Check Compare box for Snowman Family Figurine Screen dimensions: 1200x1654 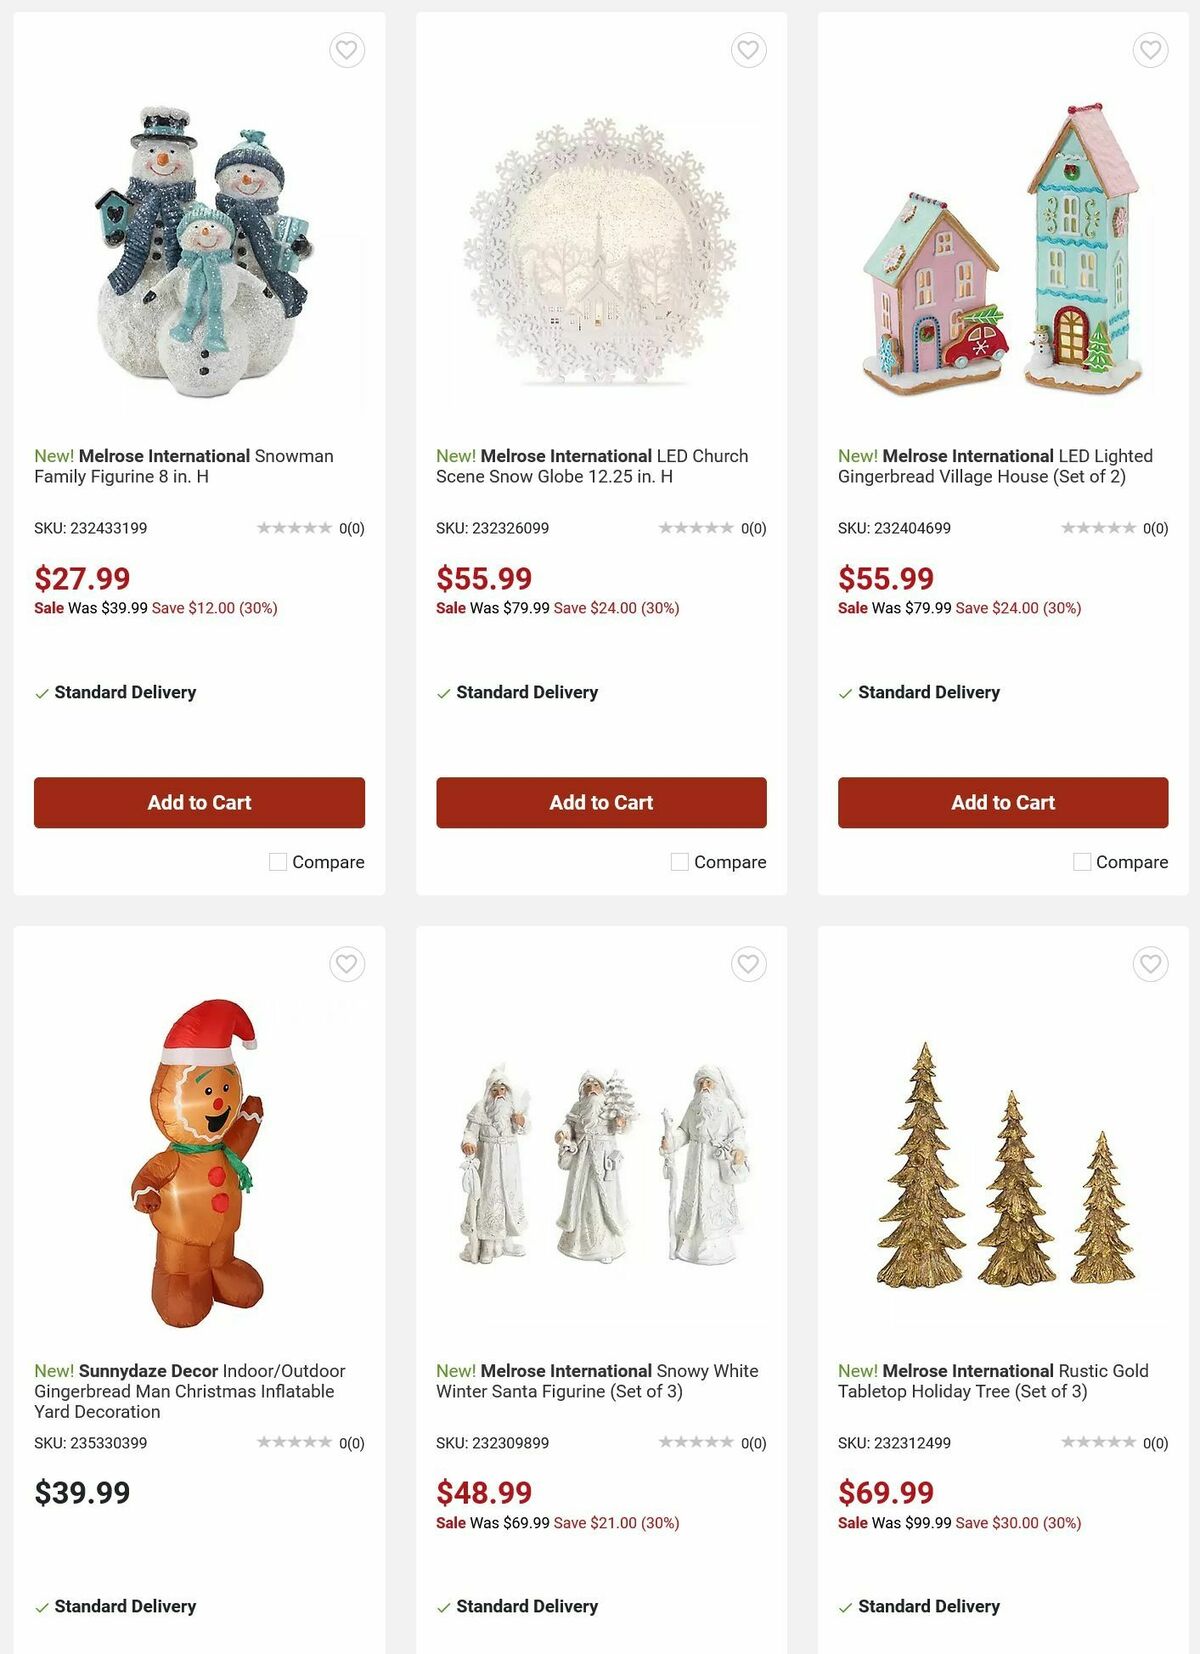(x=278, y=862)
